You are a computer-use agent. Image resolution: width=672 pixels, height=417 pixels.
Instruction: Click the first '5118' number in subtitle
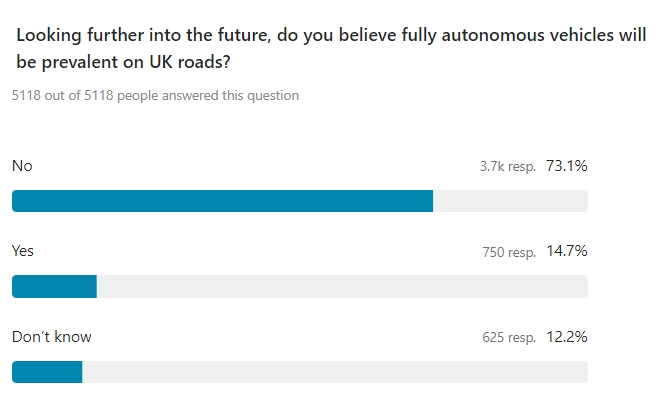pyautogui.click(x=26, y=95)
